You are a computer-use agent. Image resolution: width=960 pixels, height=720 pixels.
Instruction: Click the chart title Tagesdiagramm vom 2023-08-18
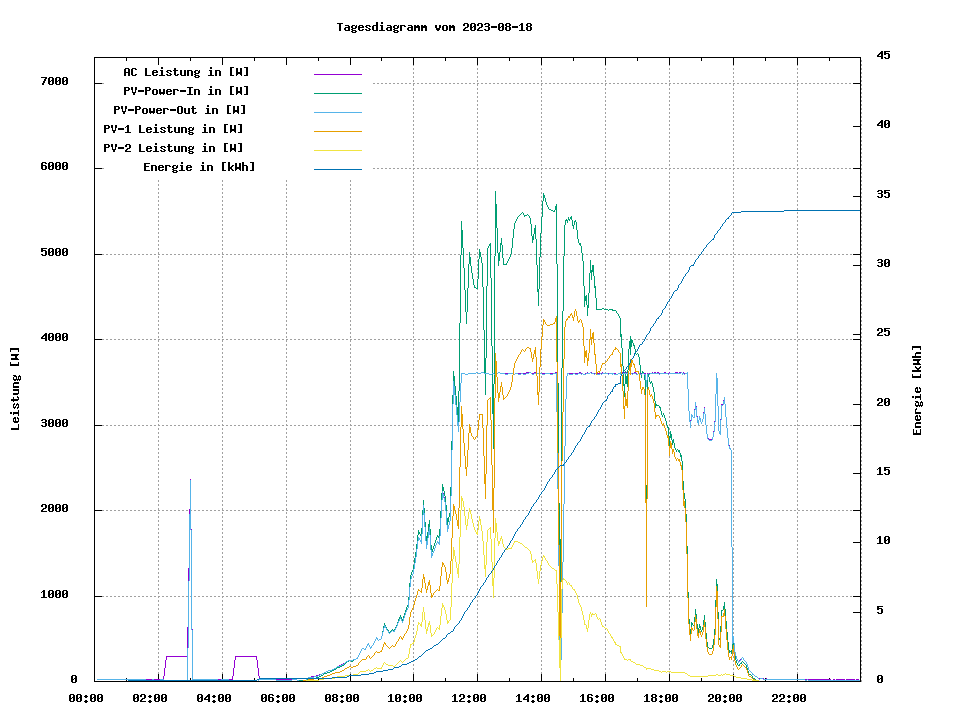[x=434, y=27]
